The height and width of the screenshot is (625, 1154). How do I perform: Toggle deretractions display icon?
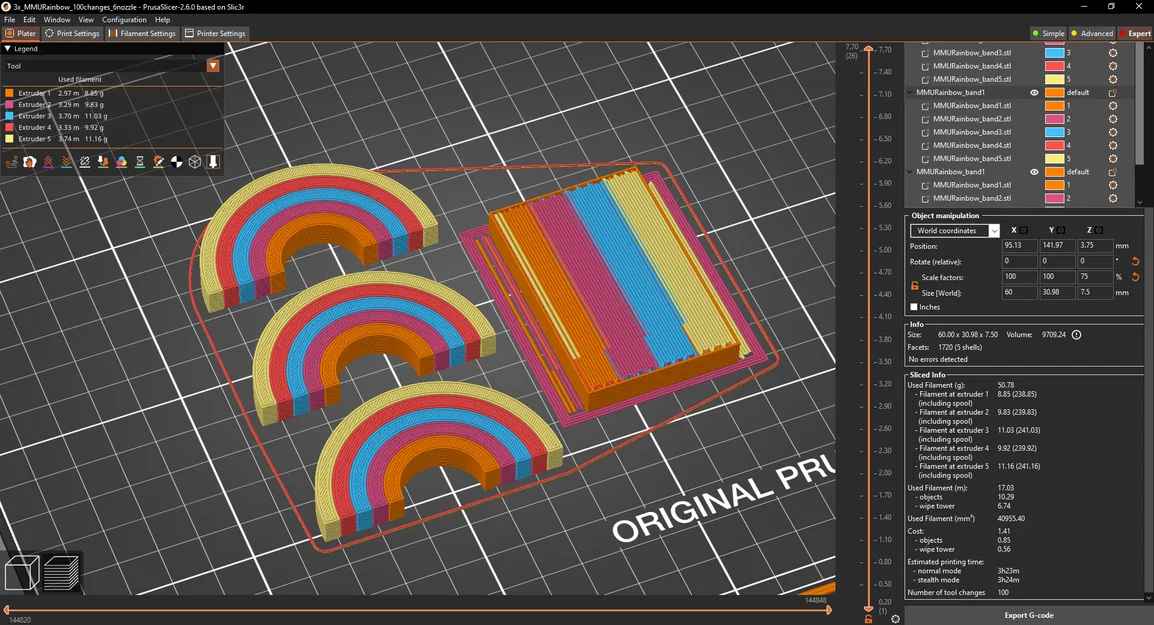tap(68, 161)
